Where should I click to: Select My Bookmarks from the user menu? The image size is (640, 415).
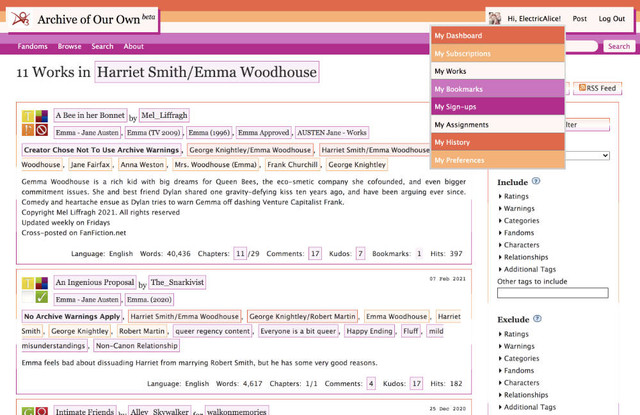[x=498, y=89]
